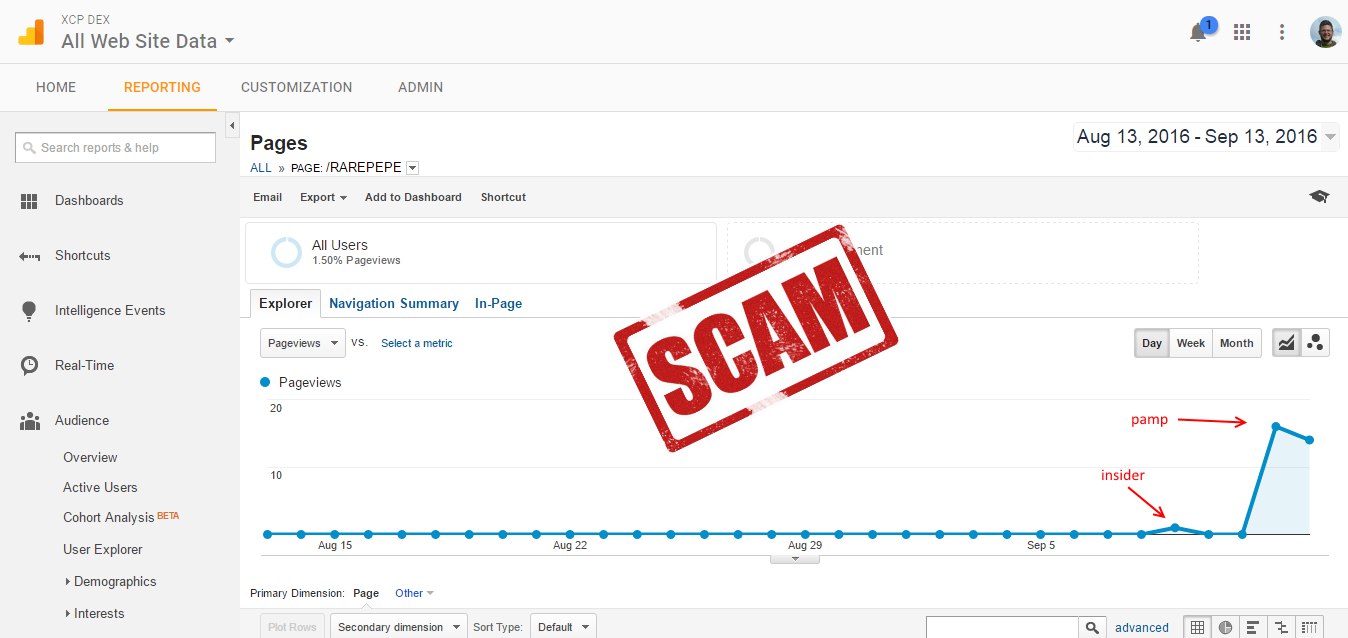Open the advanced filter link
The width and height of the screenshot is (1348, 638).
point(1142,628)
